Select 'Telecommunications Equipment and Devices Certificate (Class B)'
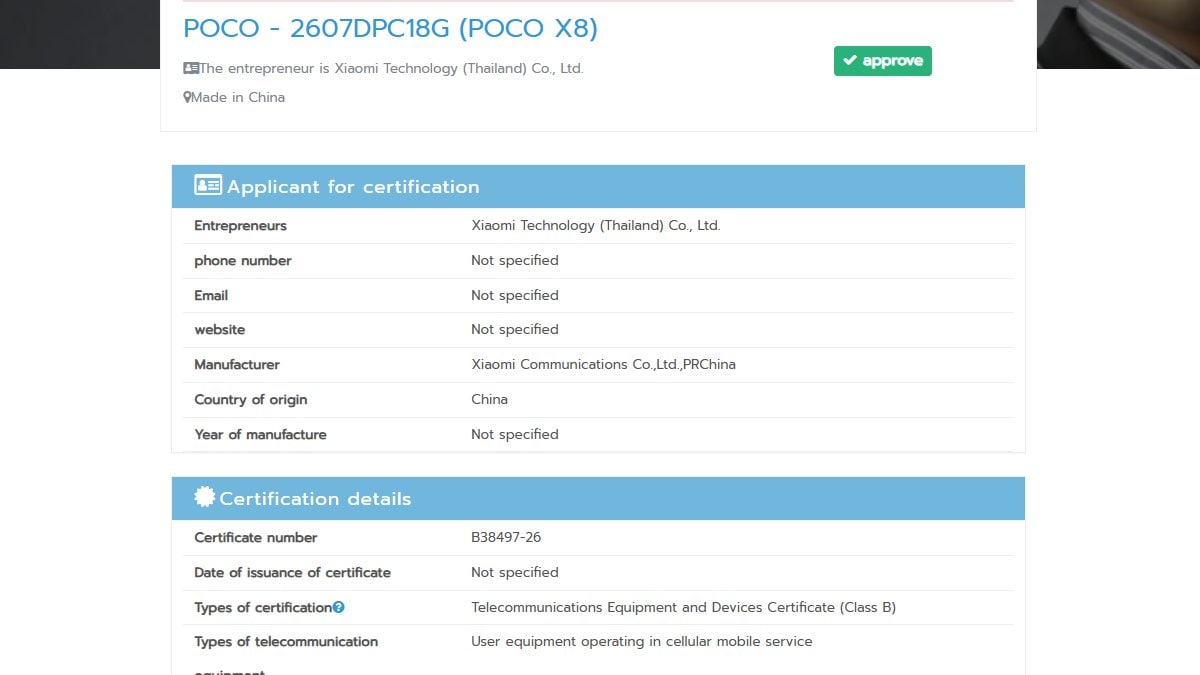 click(x=683, y=607)
